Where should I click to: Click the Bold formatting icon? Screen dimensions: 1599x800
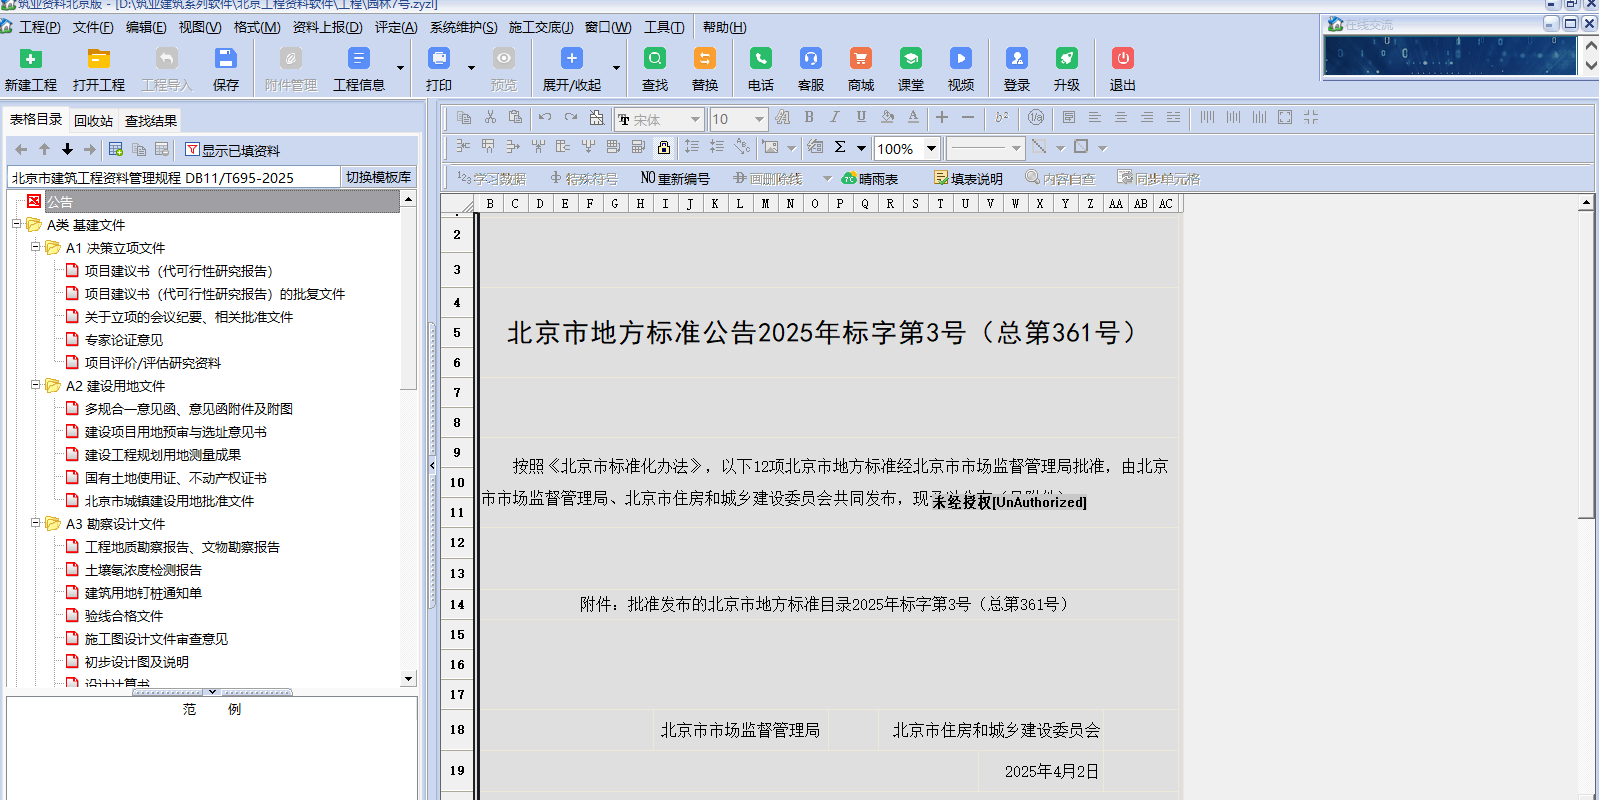[809, 118]
